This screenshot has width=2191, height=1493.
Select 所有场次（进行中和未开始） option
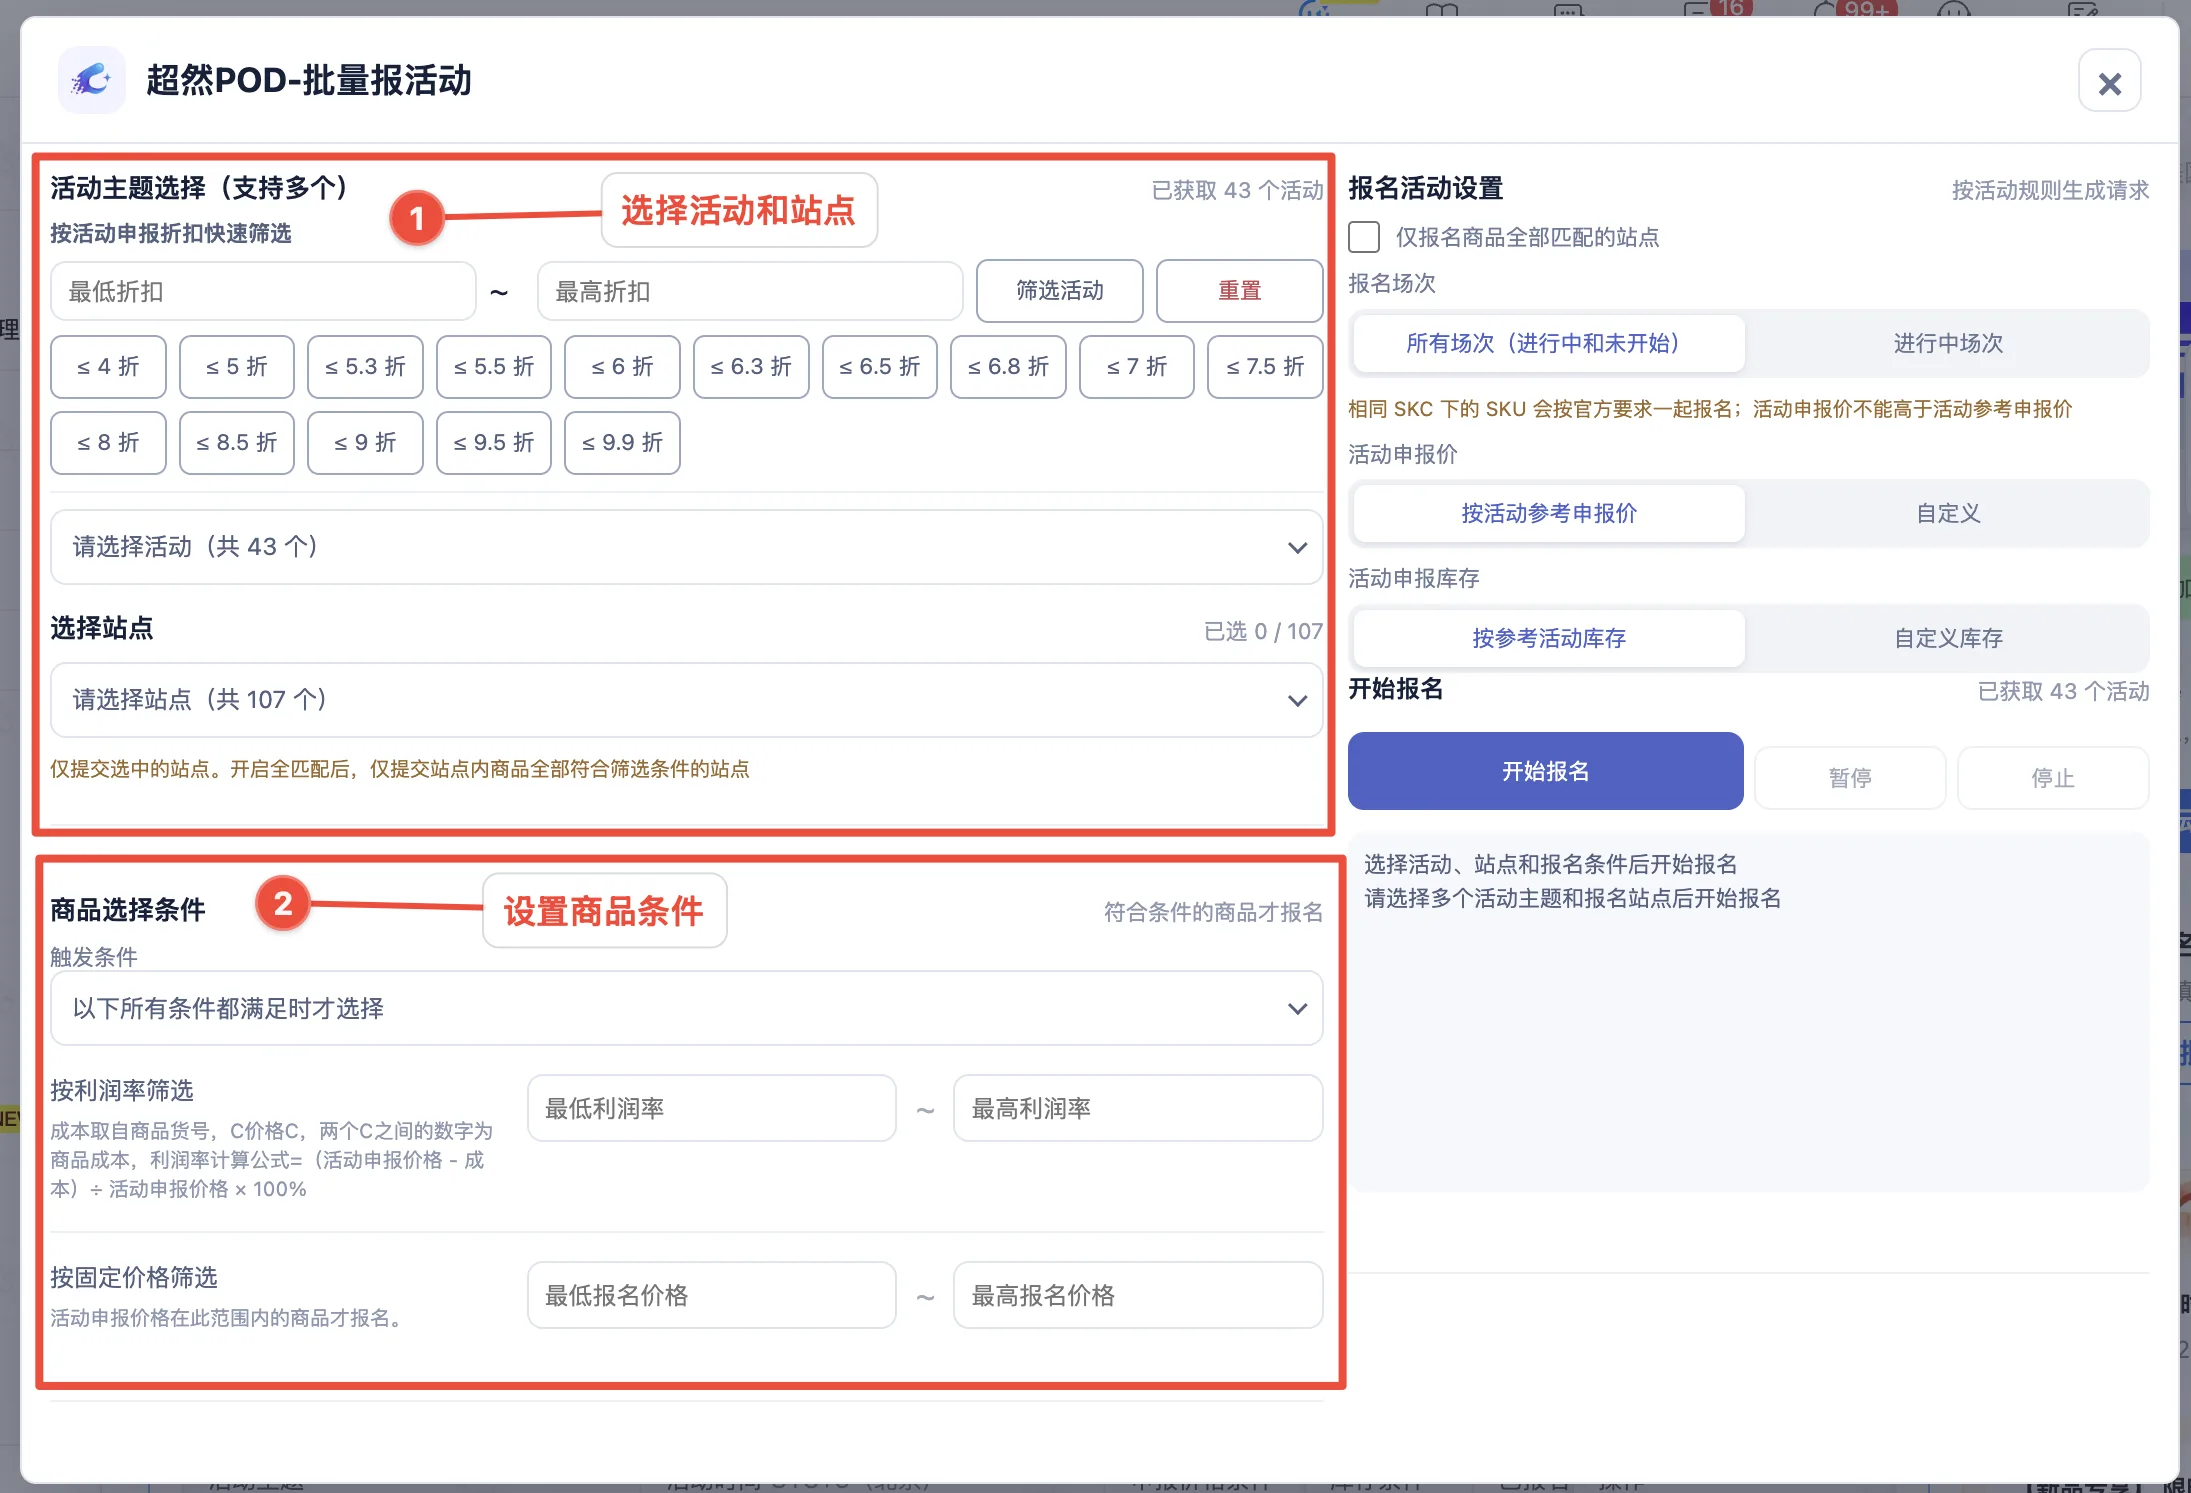click(x=1548, y=343)
